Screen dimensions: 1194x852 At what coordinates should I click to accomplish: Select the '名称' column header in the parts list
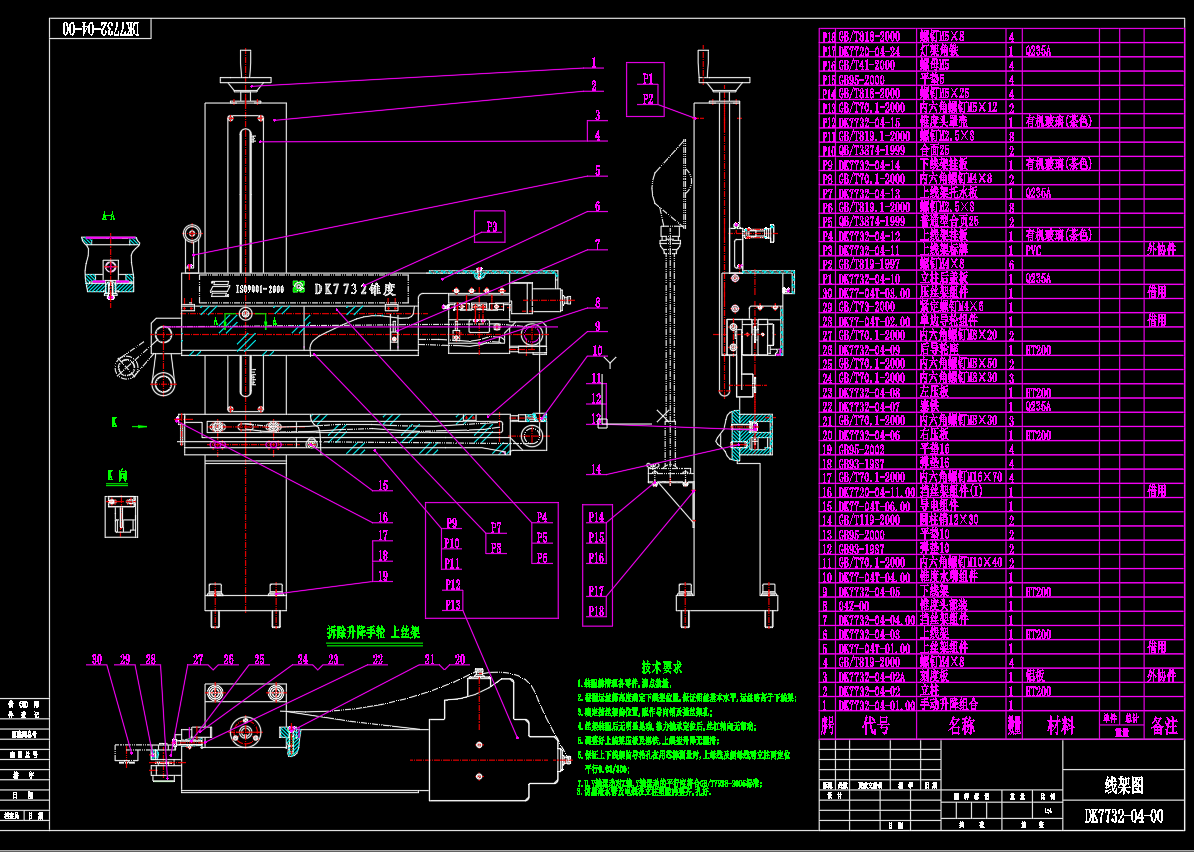click(961, 726)
